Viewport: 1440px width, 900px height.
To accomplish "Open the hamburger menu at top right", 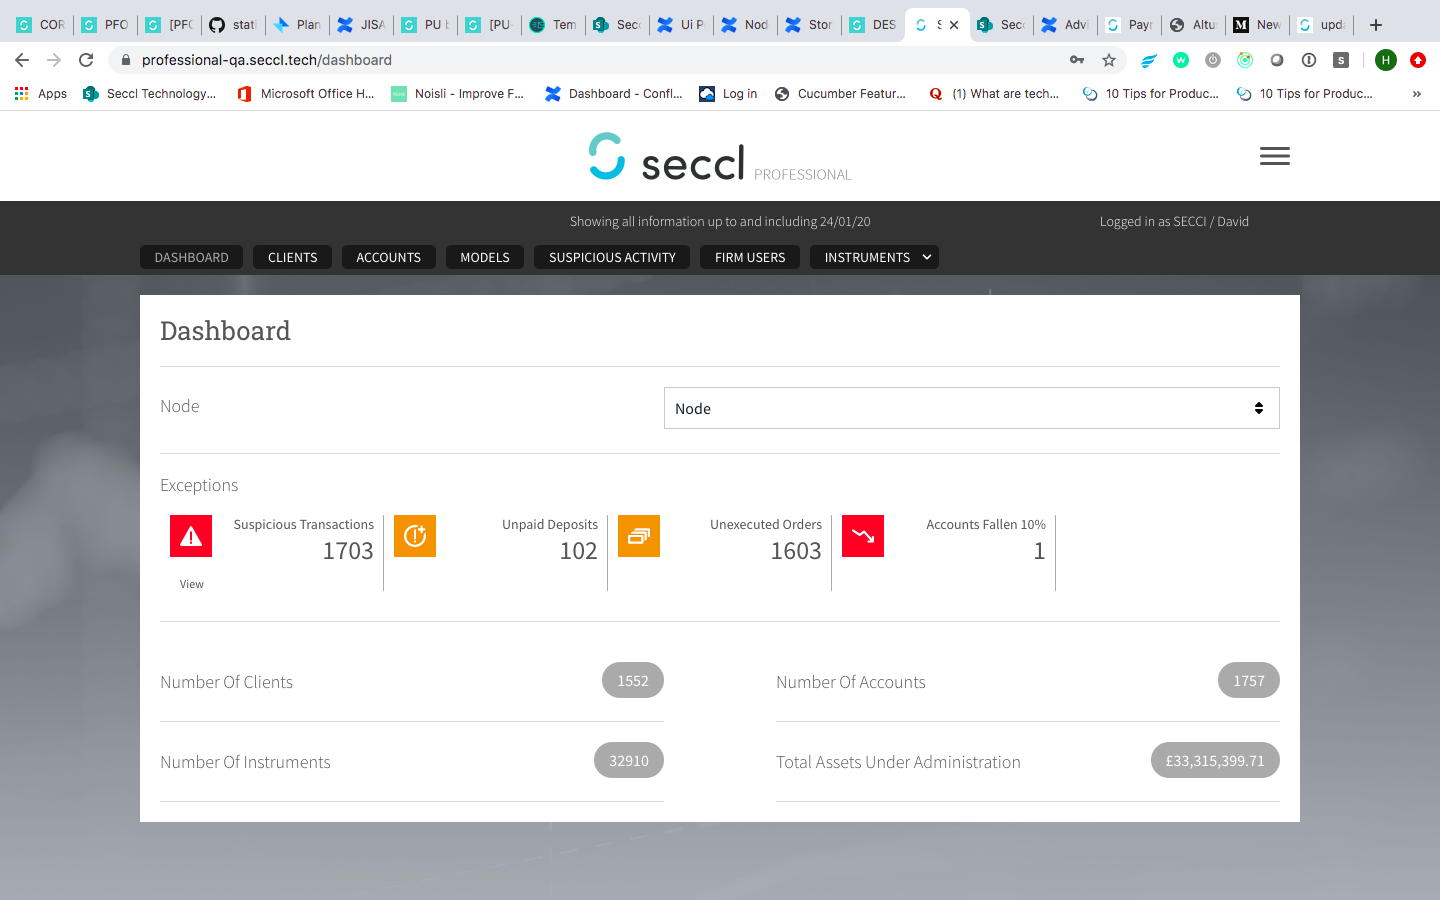I will 1274,156.
